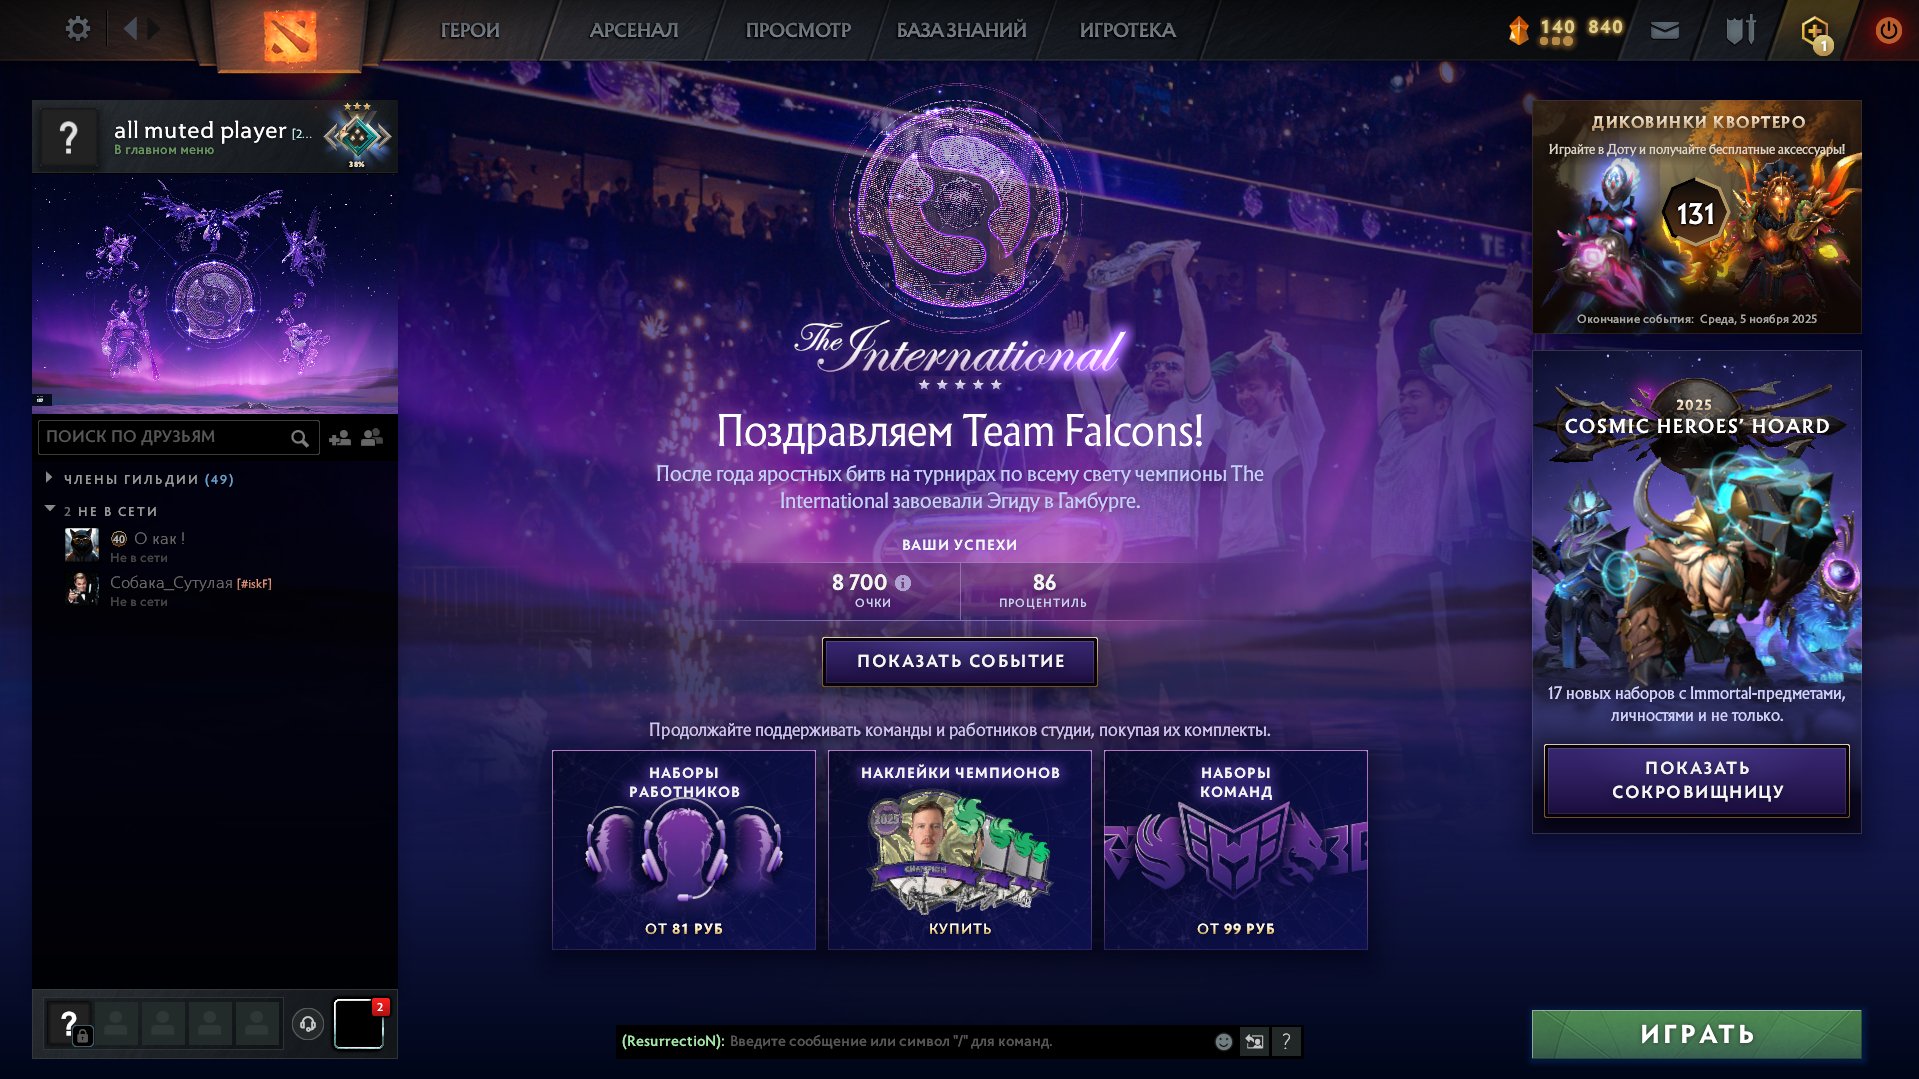Open the Арсенал tab
The height and width of the screenshot is (1079, 1919).
(x=634, y=30)
